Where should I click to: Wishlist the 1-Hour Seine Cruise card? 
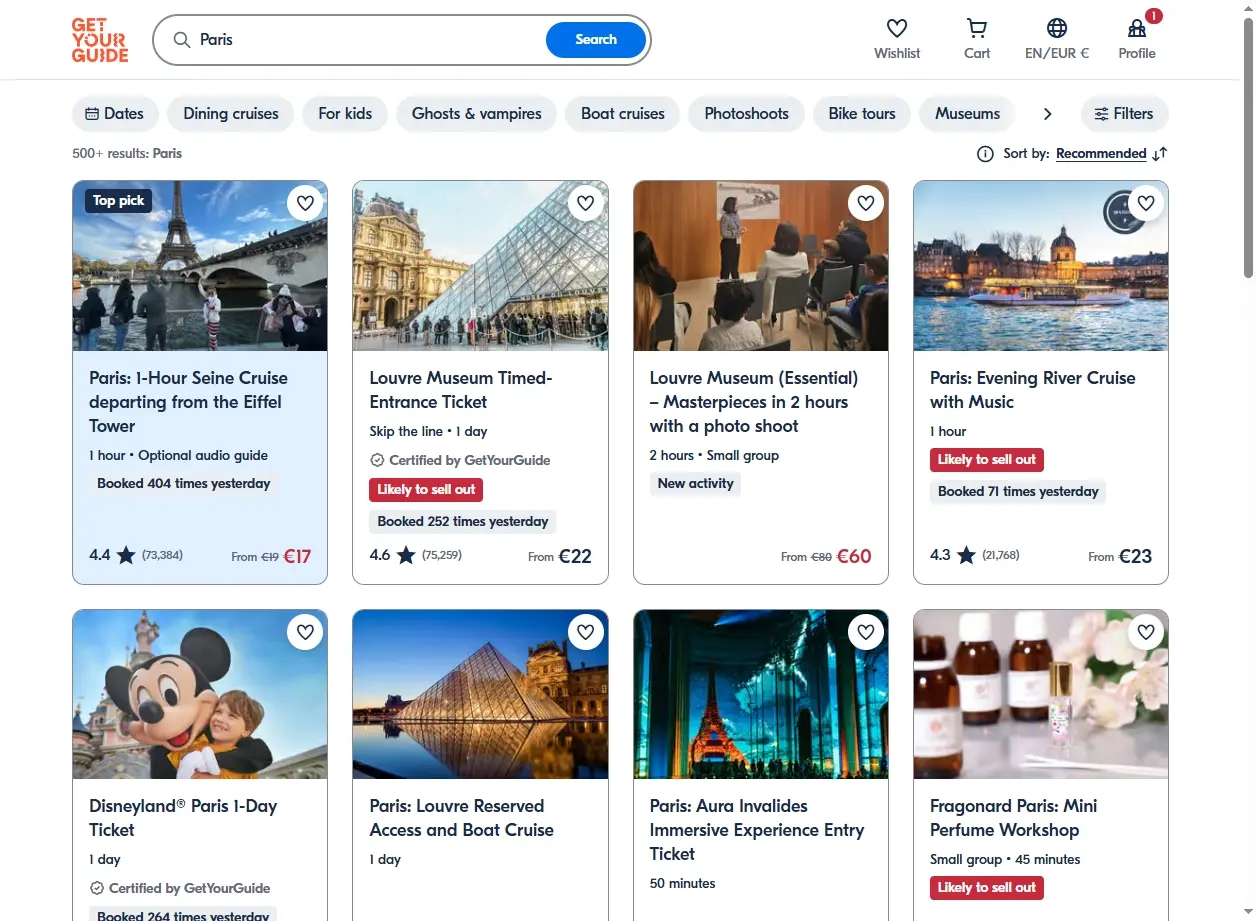(306, 203)
